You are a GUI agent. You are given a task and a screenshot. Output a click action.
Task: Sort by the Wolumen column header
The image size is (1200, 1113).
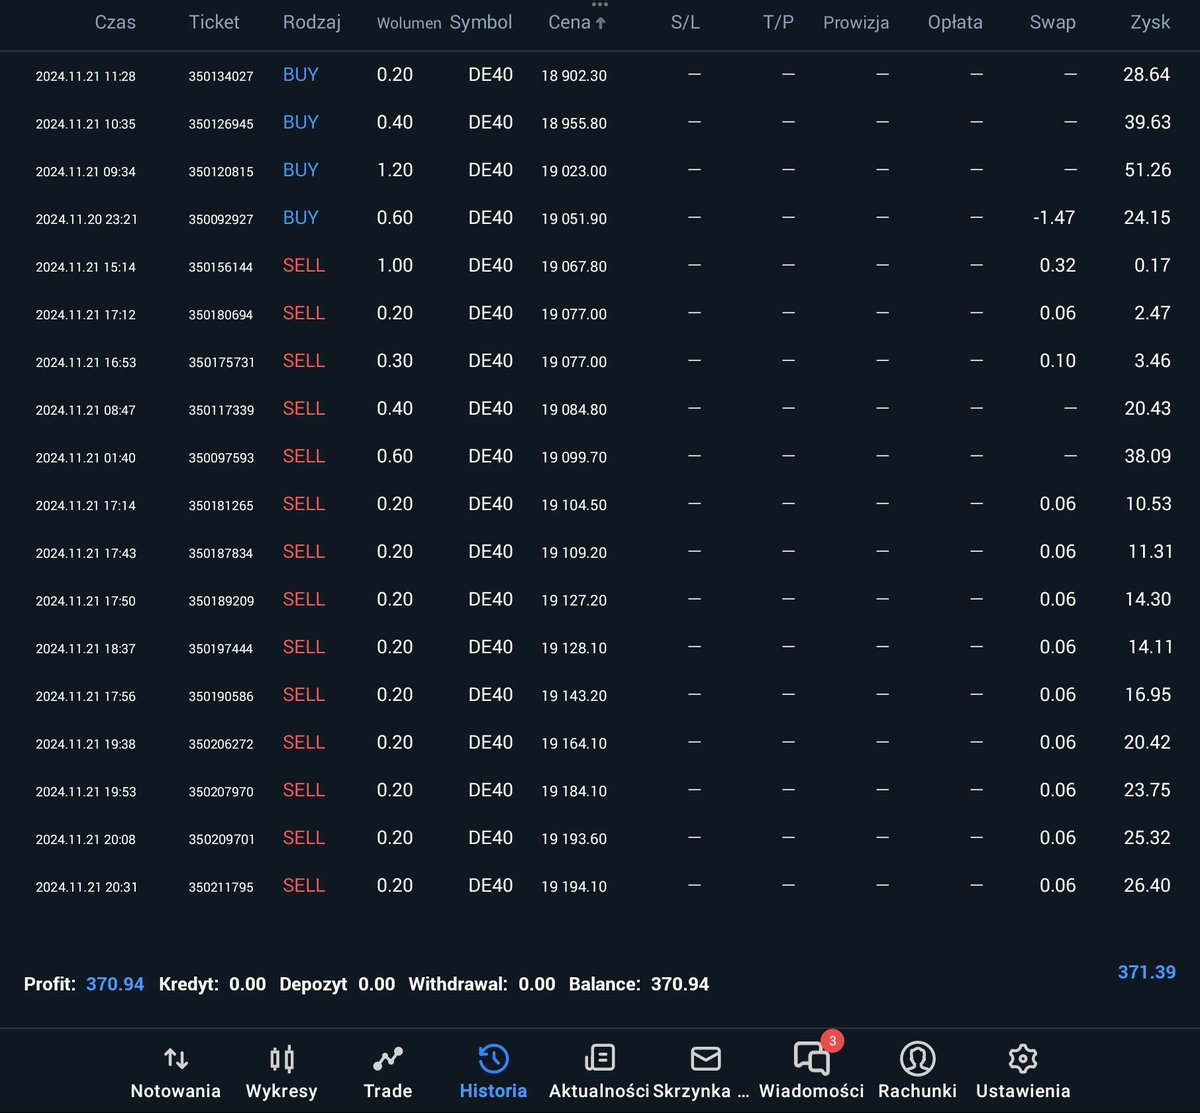tap(409, 23)
